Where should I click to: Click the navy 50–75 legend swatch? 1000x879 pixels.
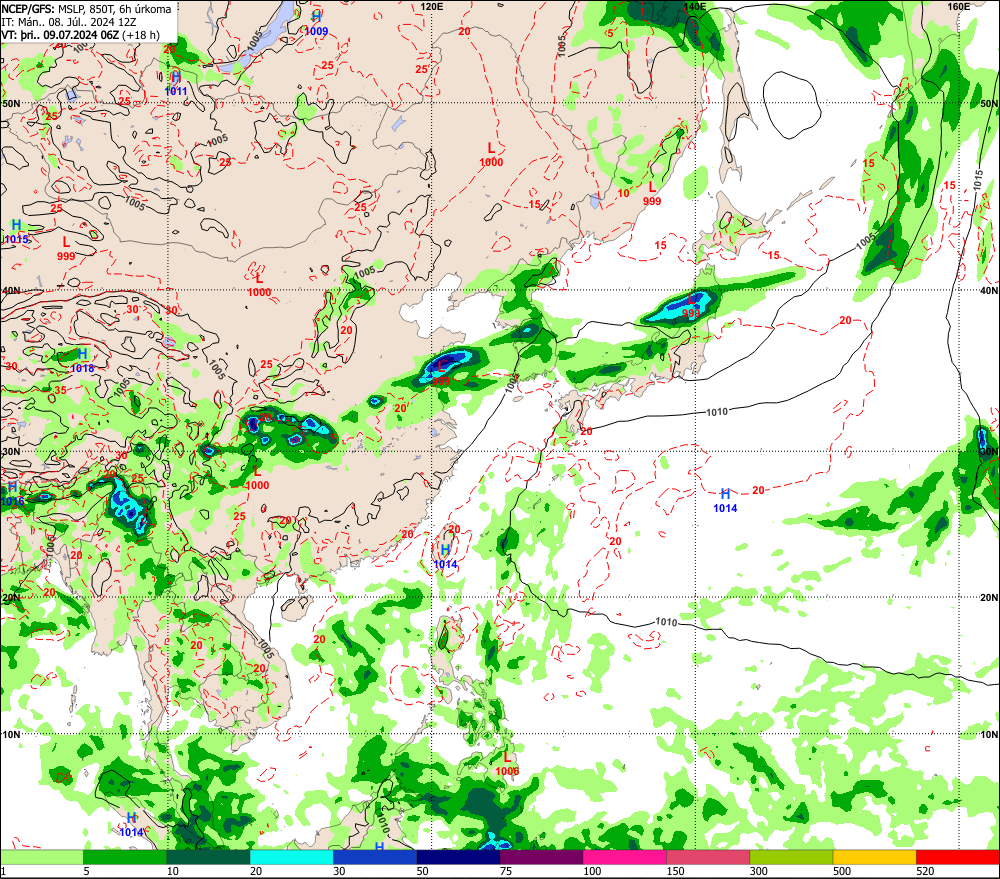pos(458,857)
